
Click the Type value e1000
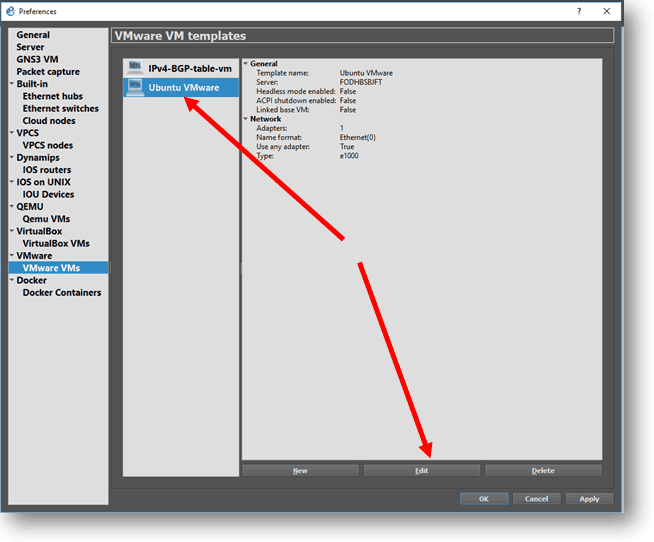pyautogui.click(x=349, y=156)
